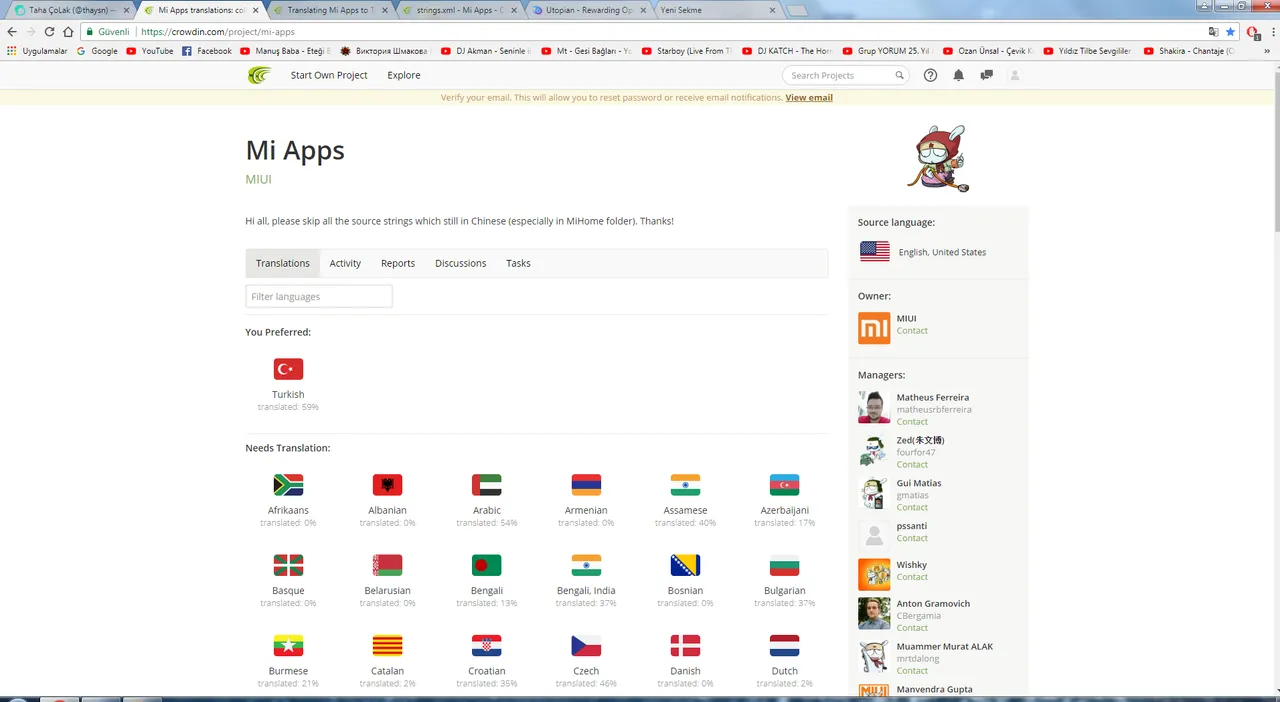This screenshot has width=1280, height=702.
Task: Click the browser home button
Action: pos(68,32)
